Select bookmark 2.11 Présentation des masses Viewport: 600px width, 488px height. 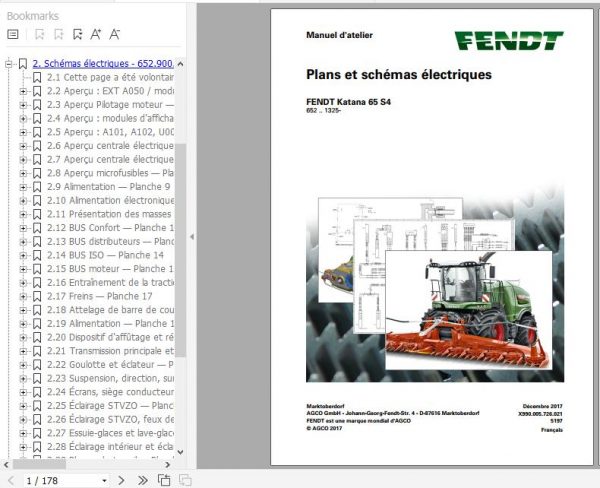[x=109, y=214]
